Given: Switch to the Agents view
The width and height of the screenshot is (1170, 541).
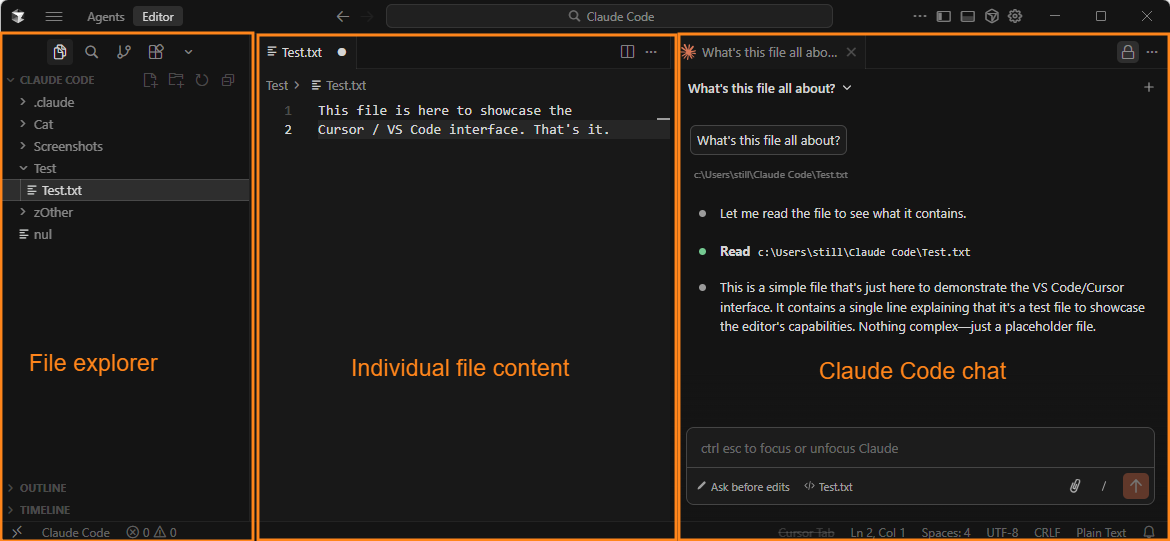Looking at the screenshot, I should [x=106, y=16].
